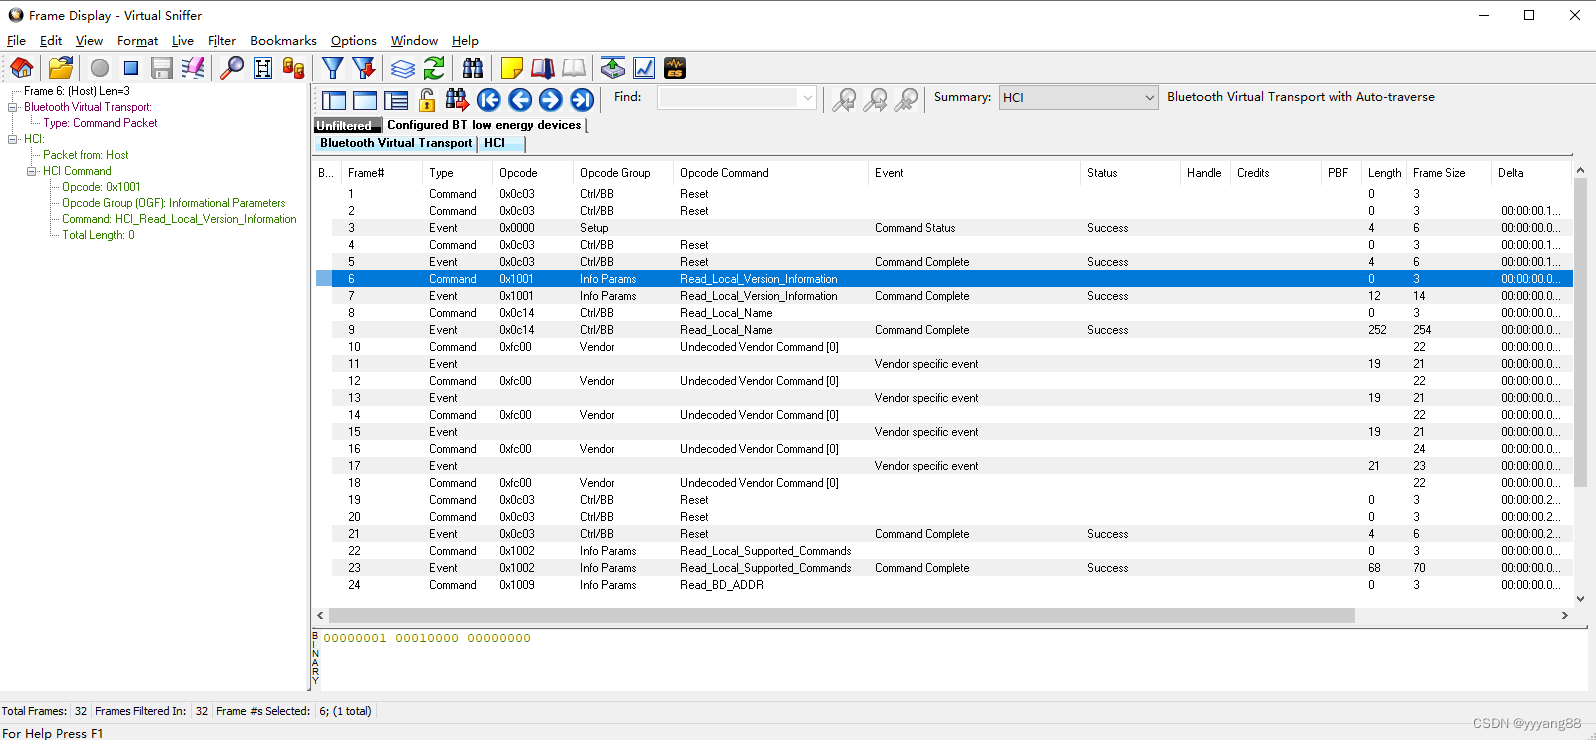The width and height of the screenshot is (1596, 740).
Task: Click the orange ES waveform icon
Action: [675, 68]
